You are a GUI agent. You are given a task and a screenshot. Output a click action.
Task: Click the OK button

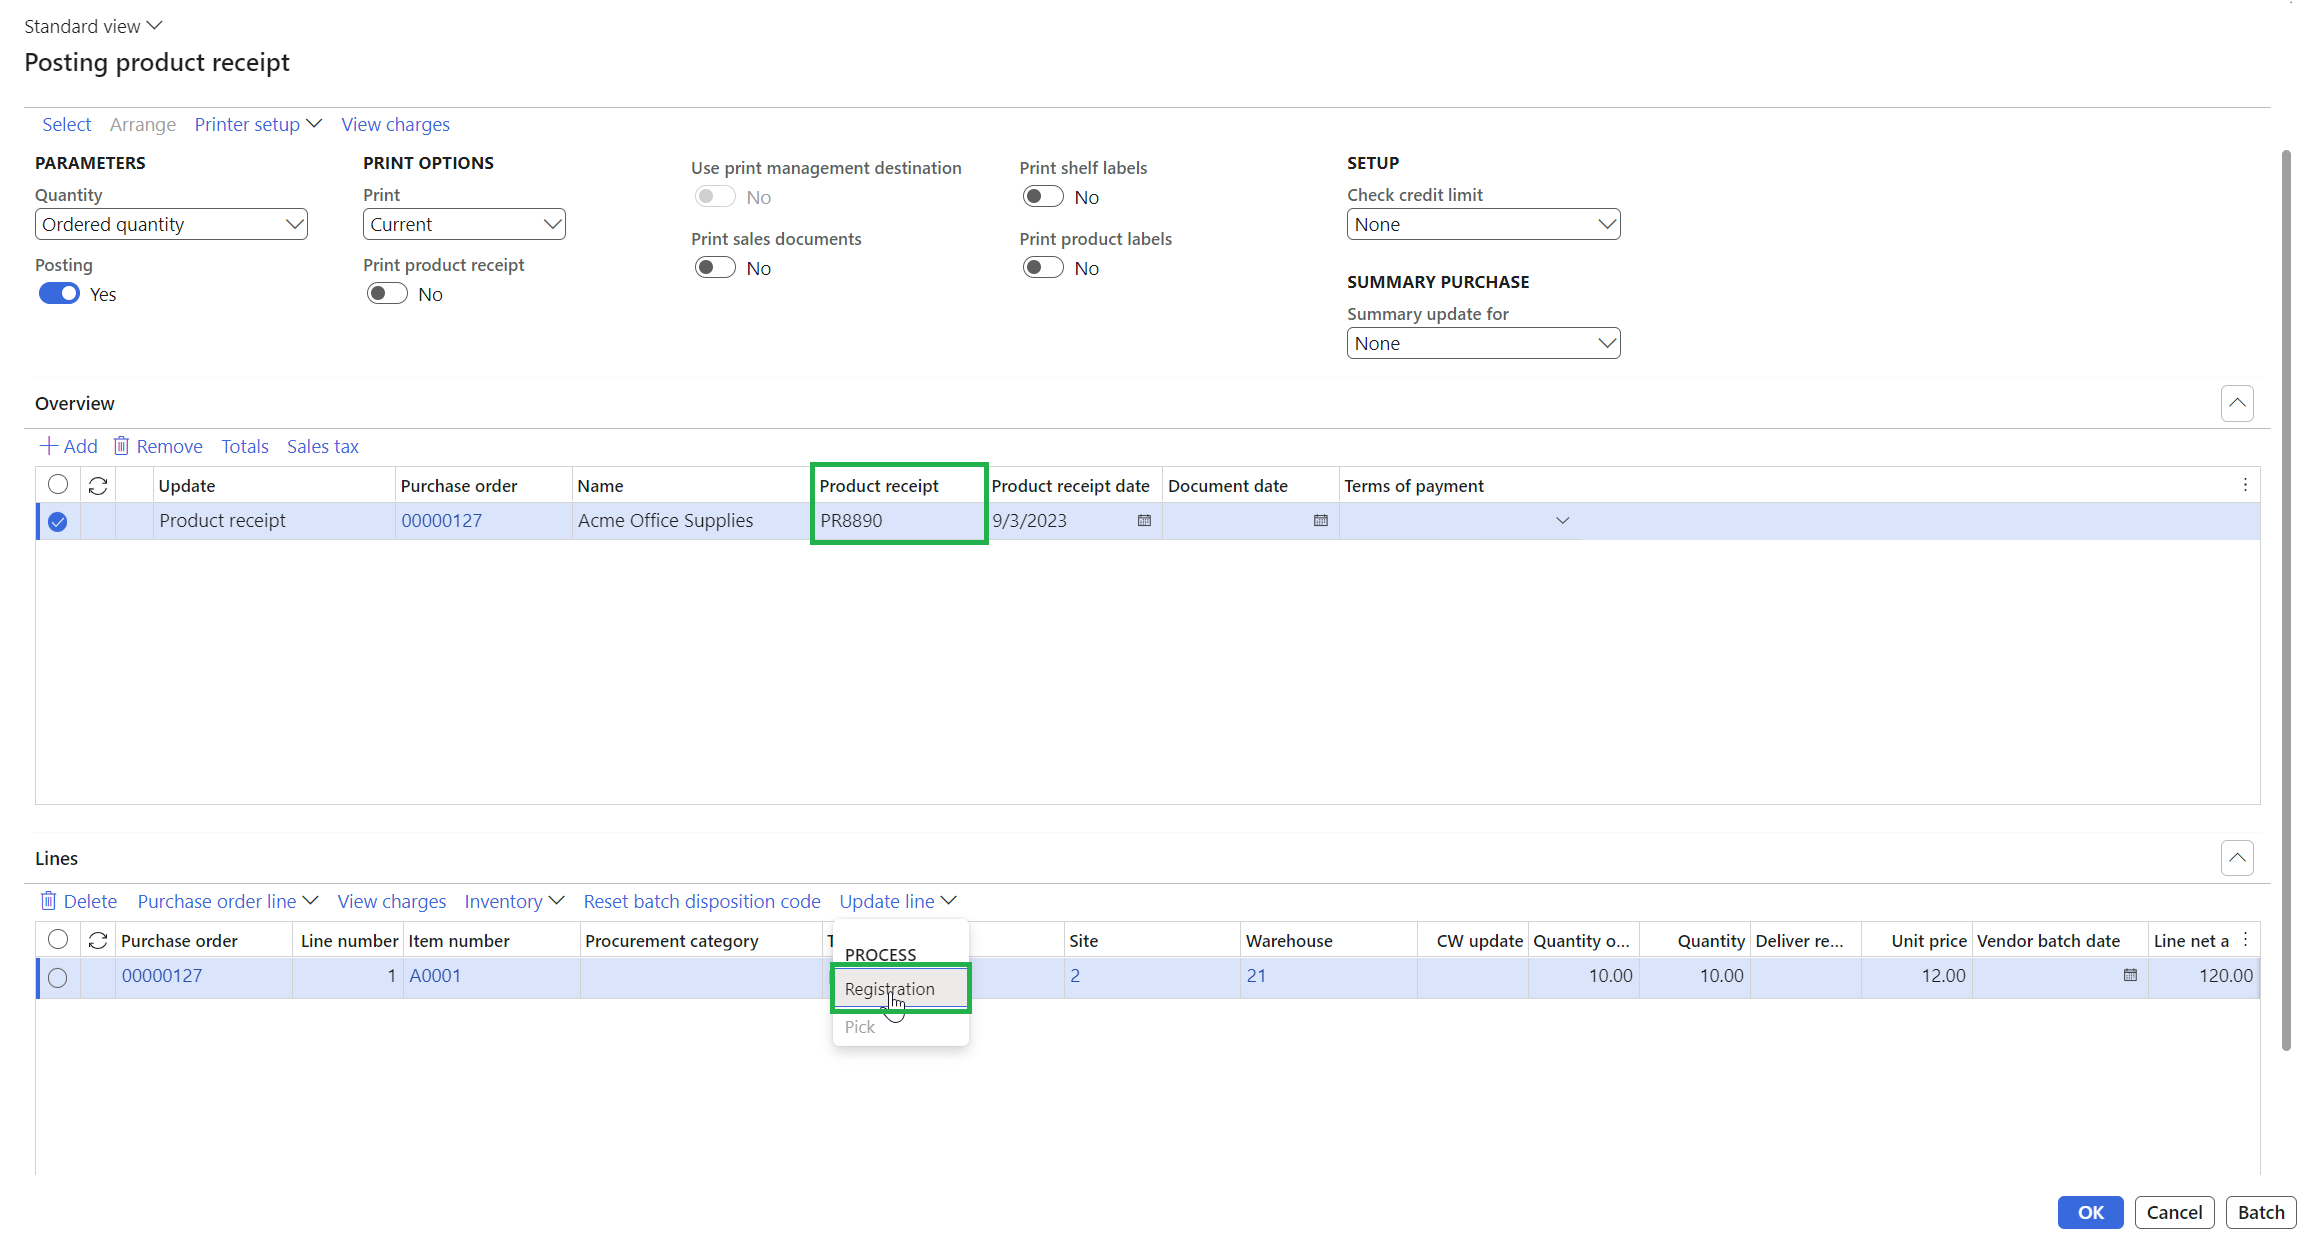(x=2090, y=1212)
